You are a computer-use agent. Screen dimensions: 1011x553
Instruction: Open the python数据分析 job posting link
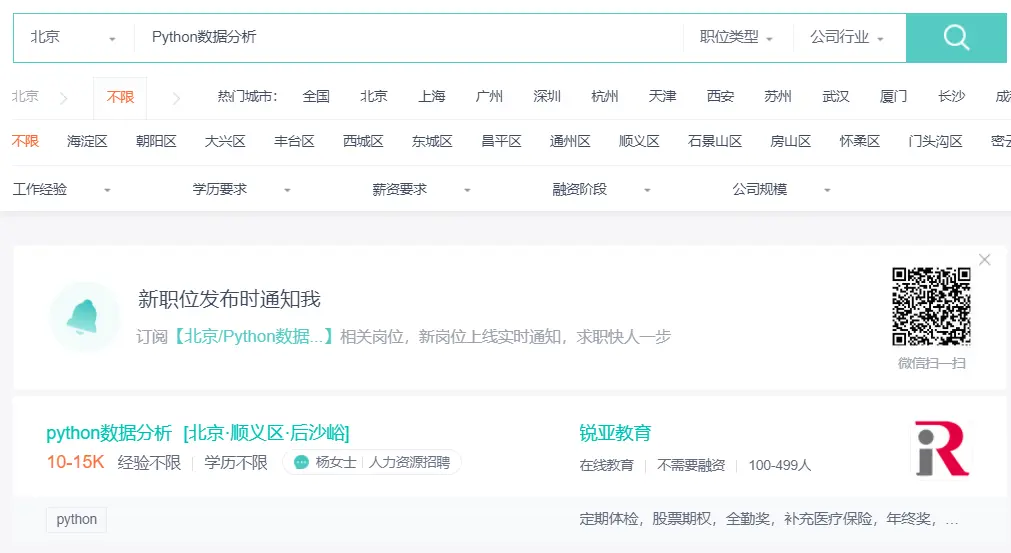(x=197, y=432)
